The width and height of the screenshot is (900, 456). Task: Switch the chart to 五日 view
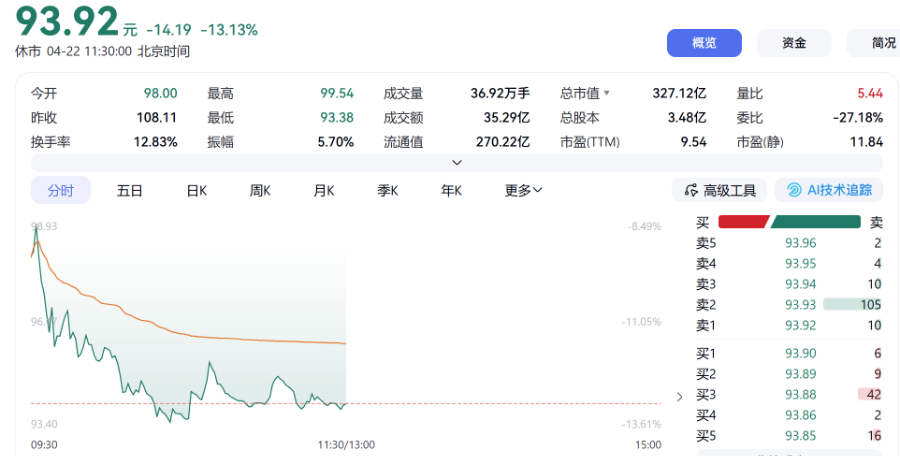click(x=129, y=190)
